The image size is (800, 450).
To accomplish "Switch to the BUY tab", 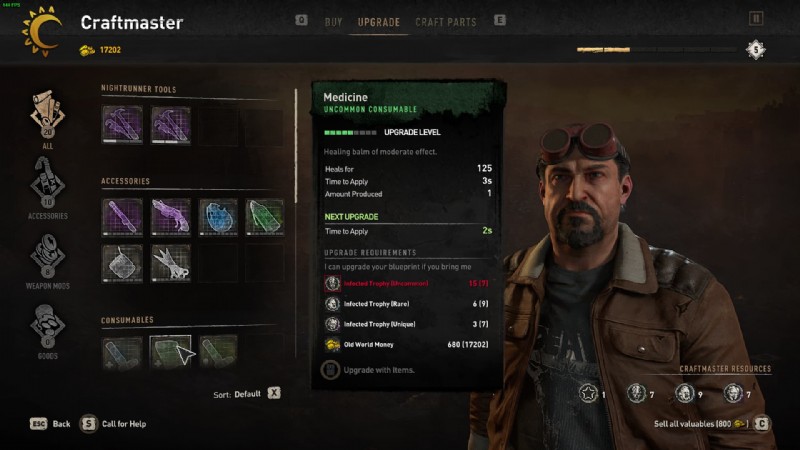I will tap(333, 22).
